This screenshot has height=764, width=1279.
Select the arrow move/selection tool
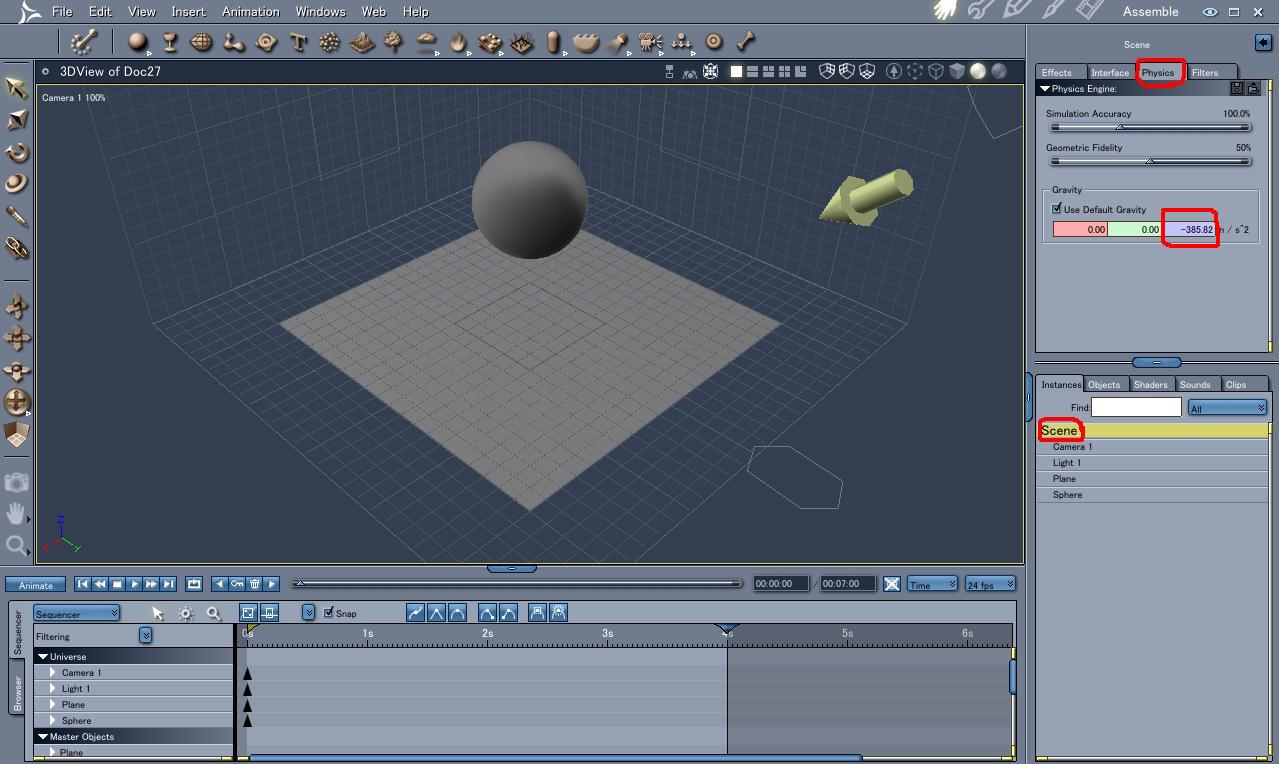pos(16,87)
